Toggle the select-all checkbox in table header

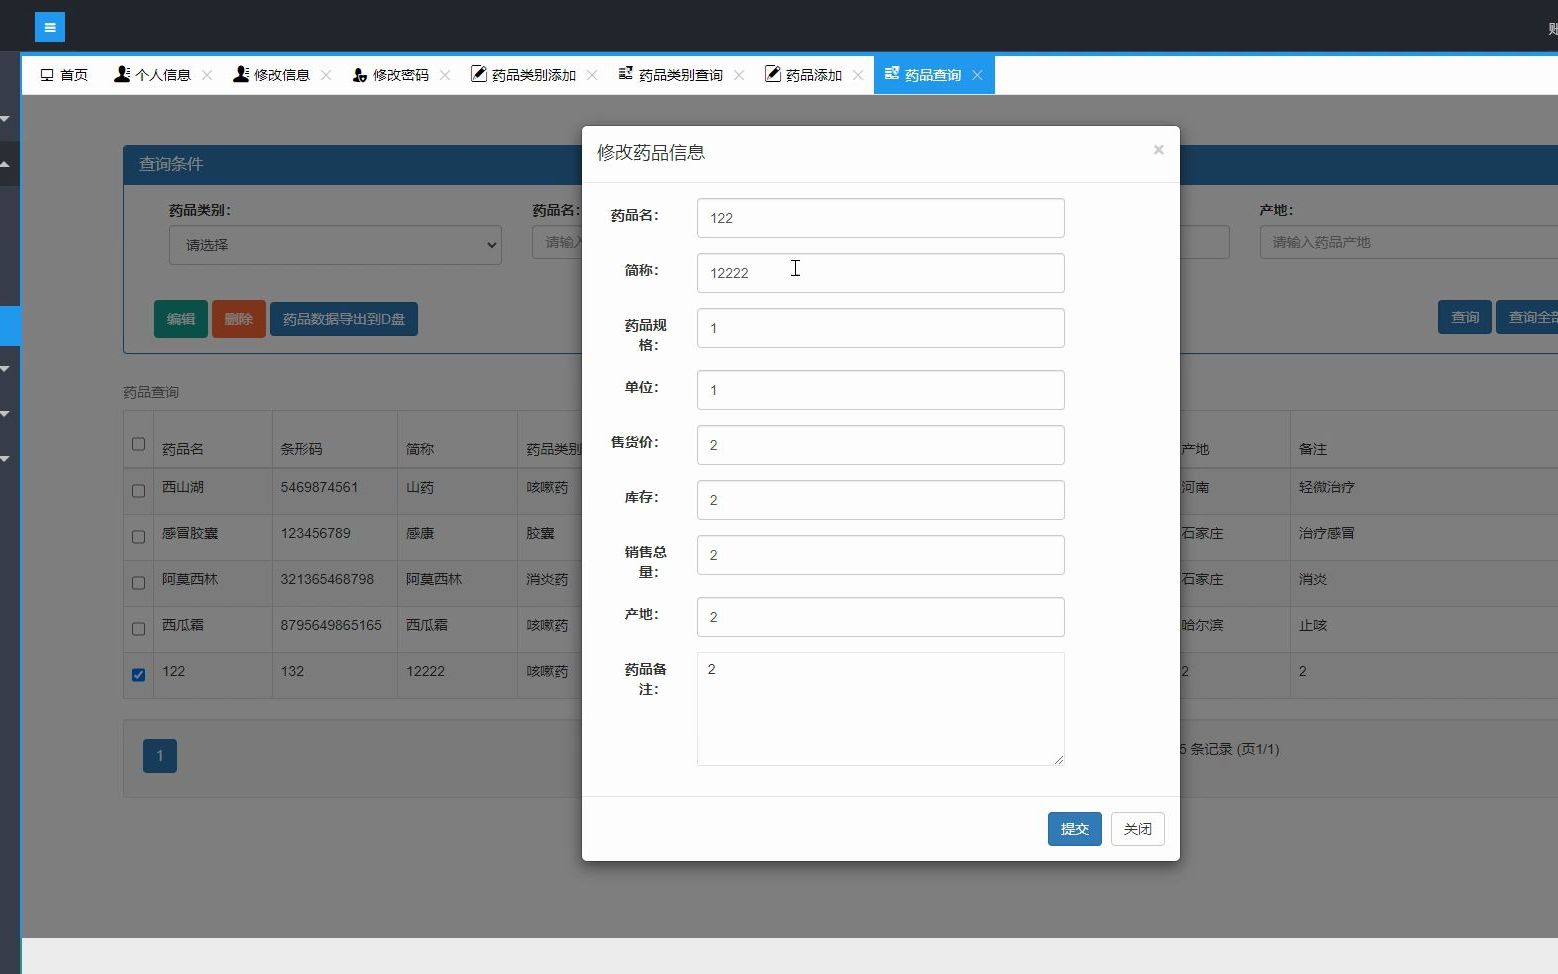[138, 444]
